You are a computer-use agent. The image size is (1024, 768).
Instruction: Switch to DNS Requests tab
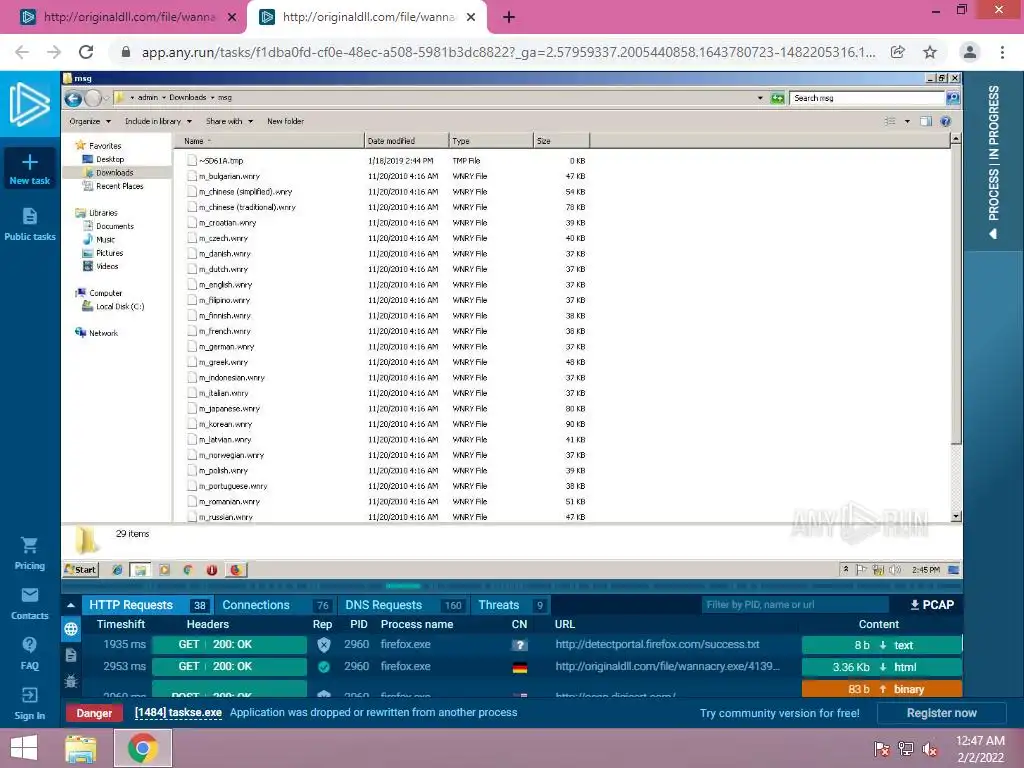403,605
